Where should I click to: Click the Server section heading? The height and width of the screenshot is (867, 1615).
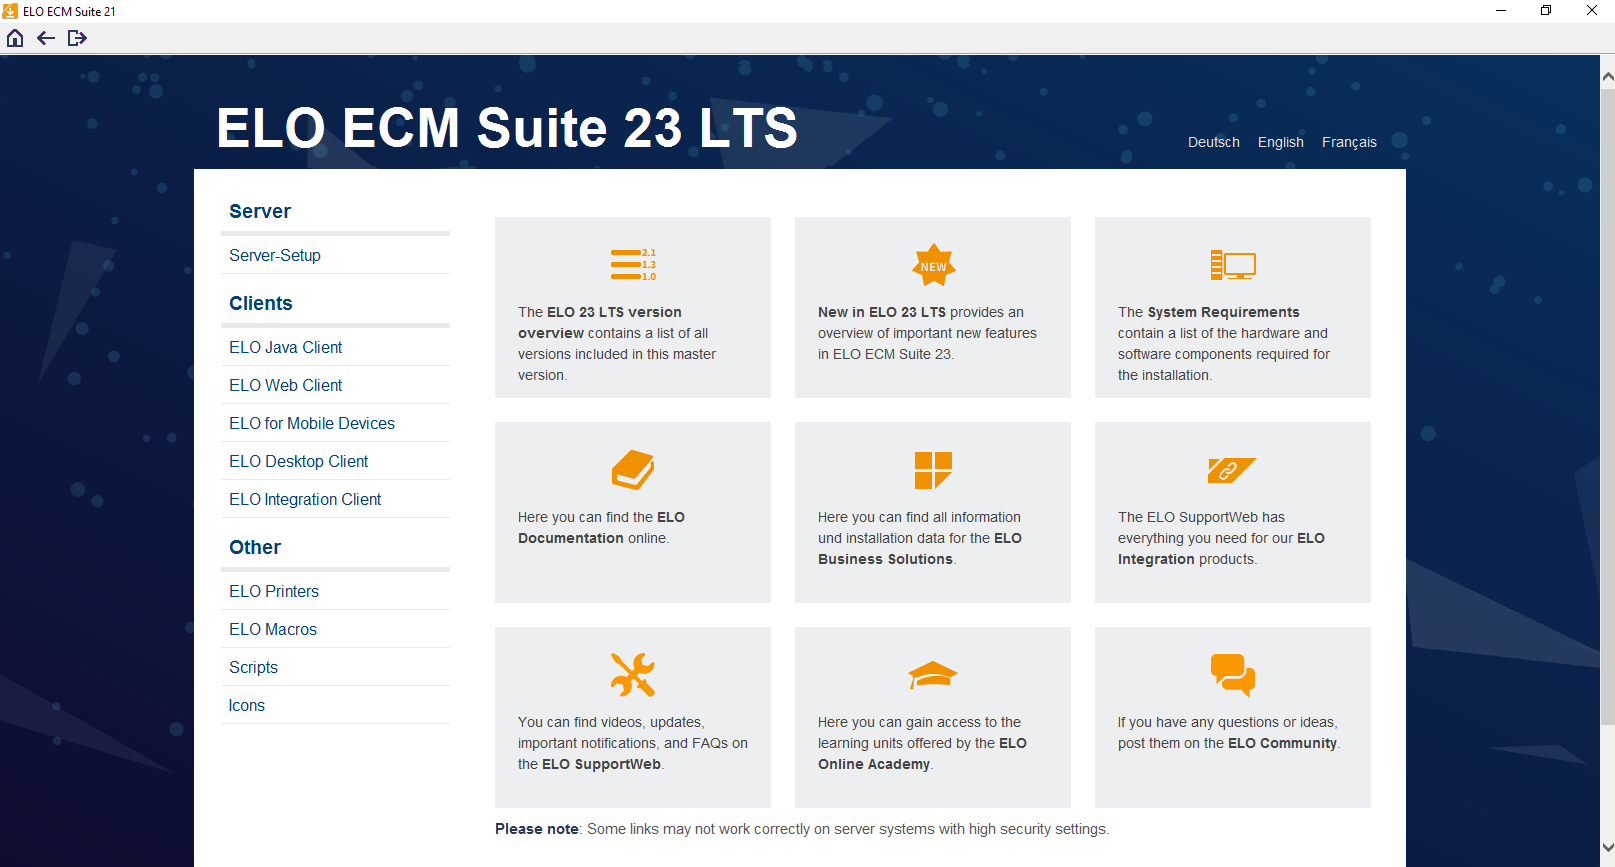tap(260, 211)
